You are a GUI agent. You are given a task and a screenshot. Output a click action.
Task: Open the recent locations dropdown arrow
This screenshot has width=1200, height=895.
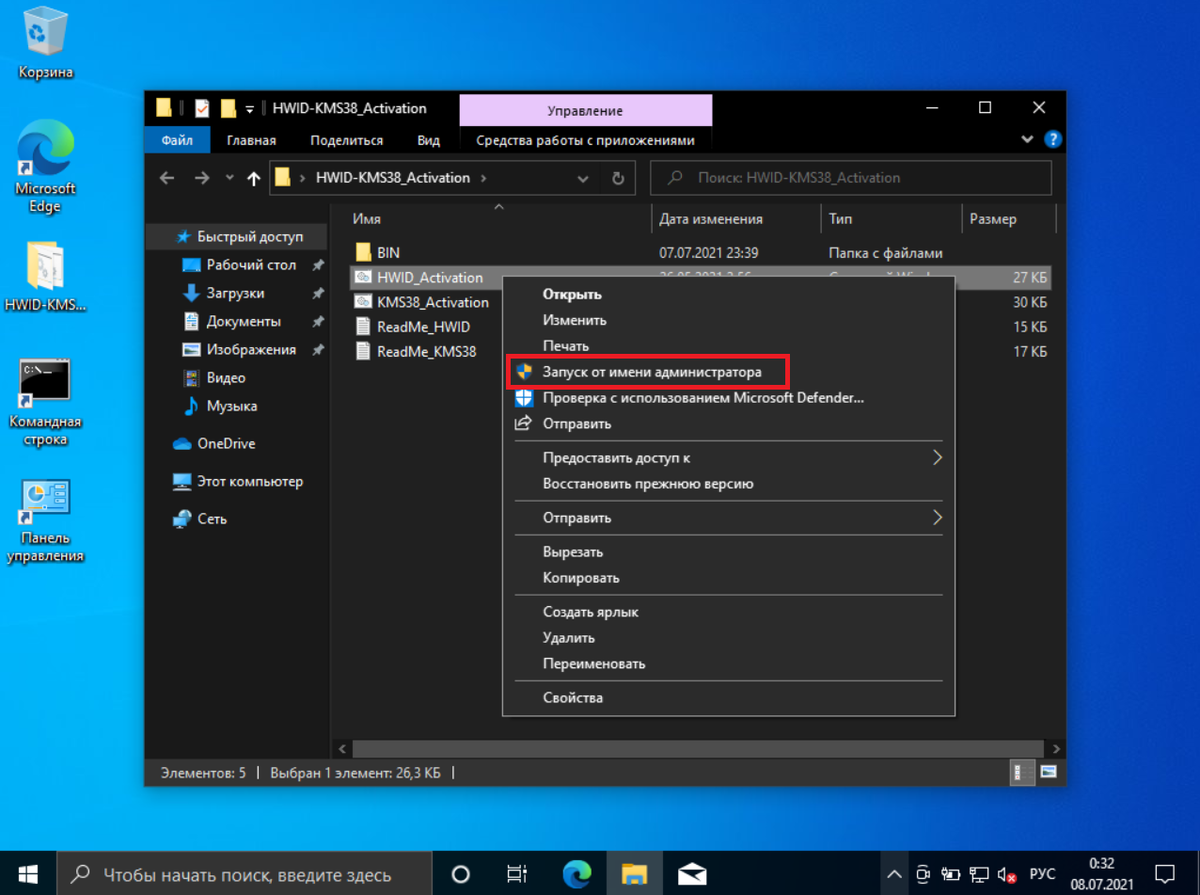[229, 178]
